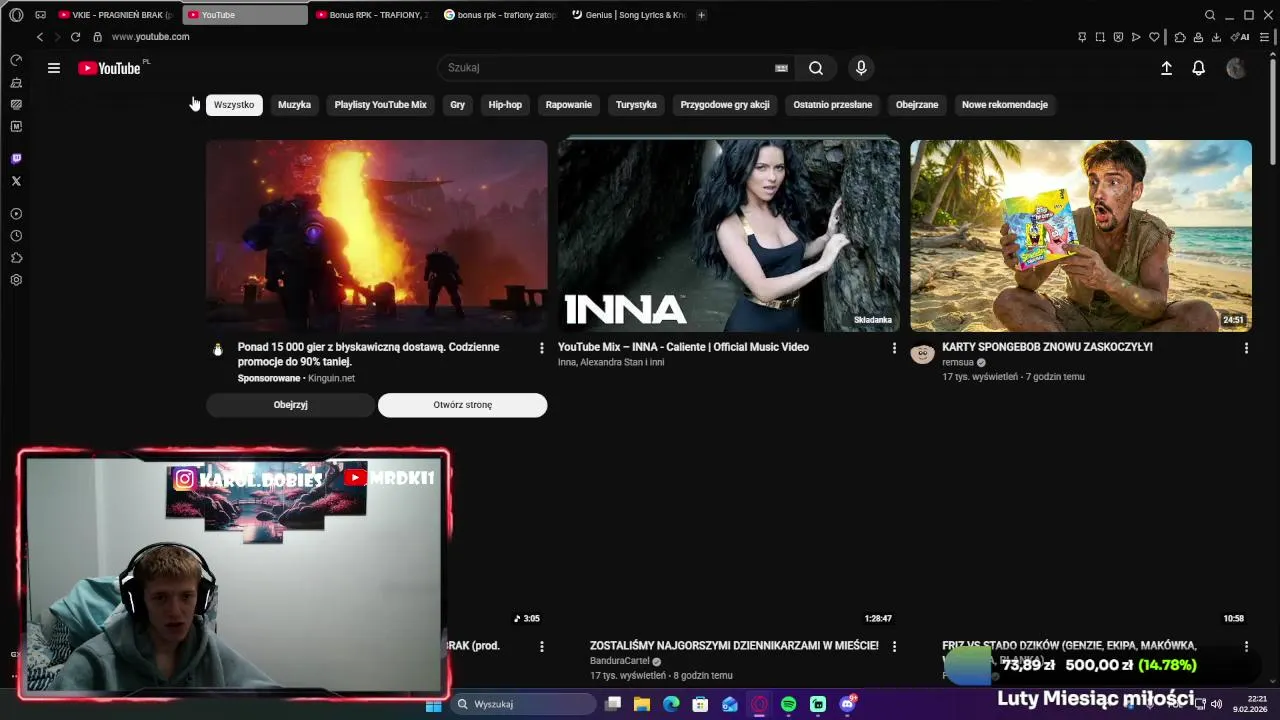Open KARTY SPONGEBOB ZNOWU ZASKOCZYŁY title
1280x720 pixels.
click(x=1047, y=347)
